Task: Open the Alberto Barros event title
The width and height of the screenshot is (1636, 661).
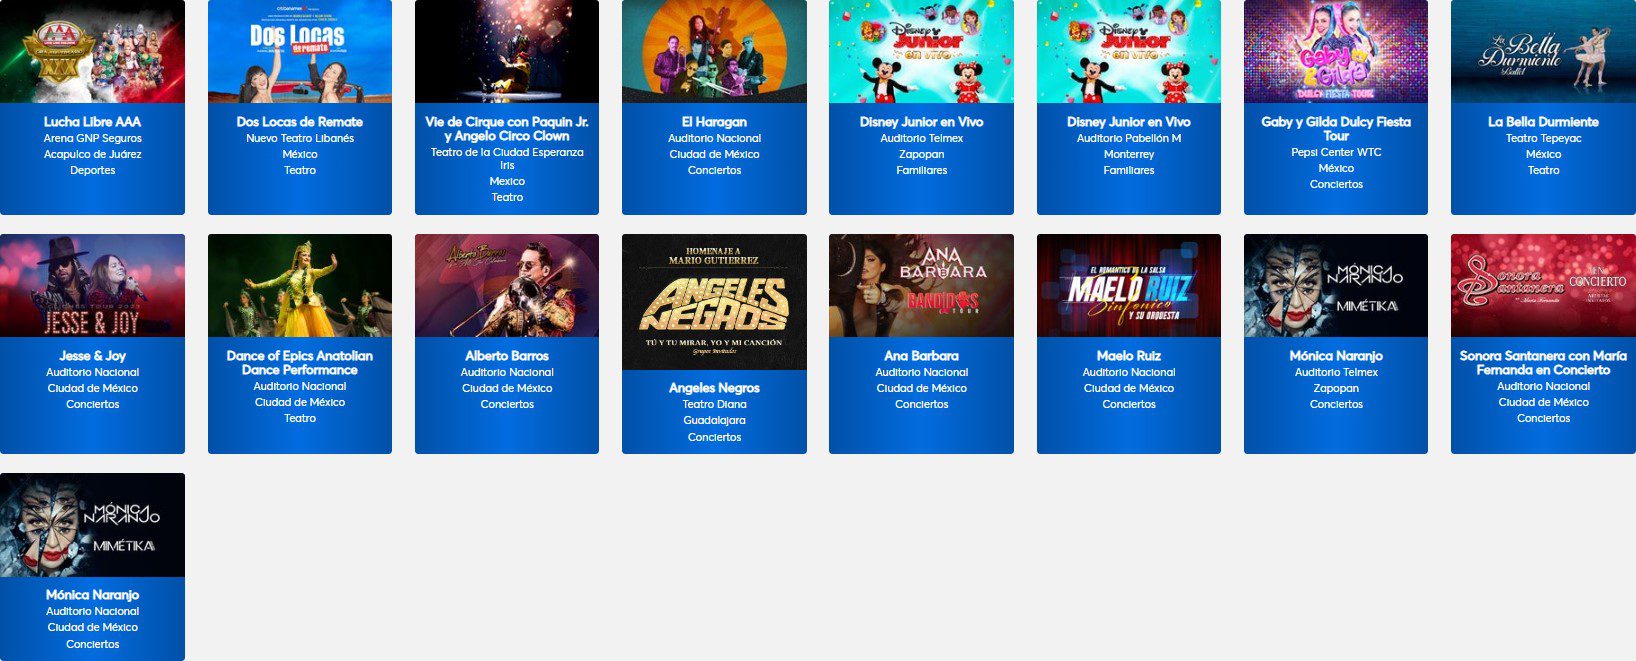Action: click(507, 356)
